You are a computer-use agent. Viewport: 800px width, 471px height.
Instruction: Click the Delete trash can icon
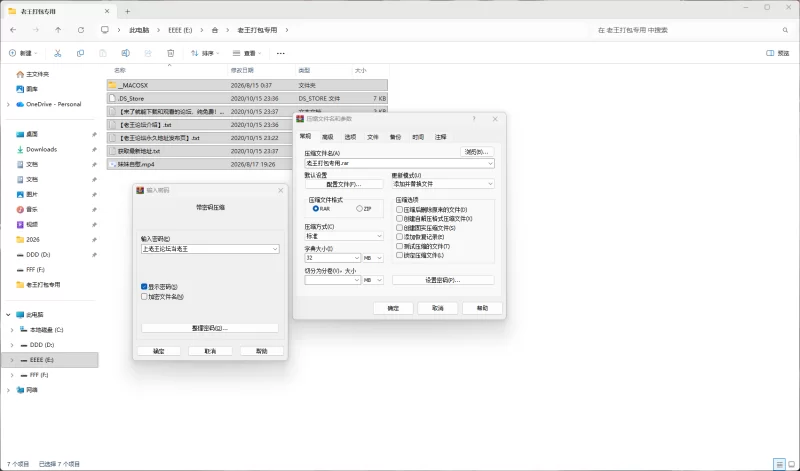(x=170, y=53)
